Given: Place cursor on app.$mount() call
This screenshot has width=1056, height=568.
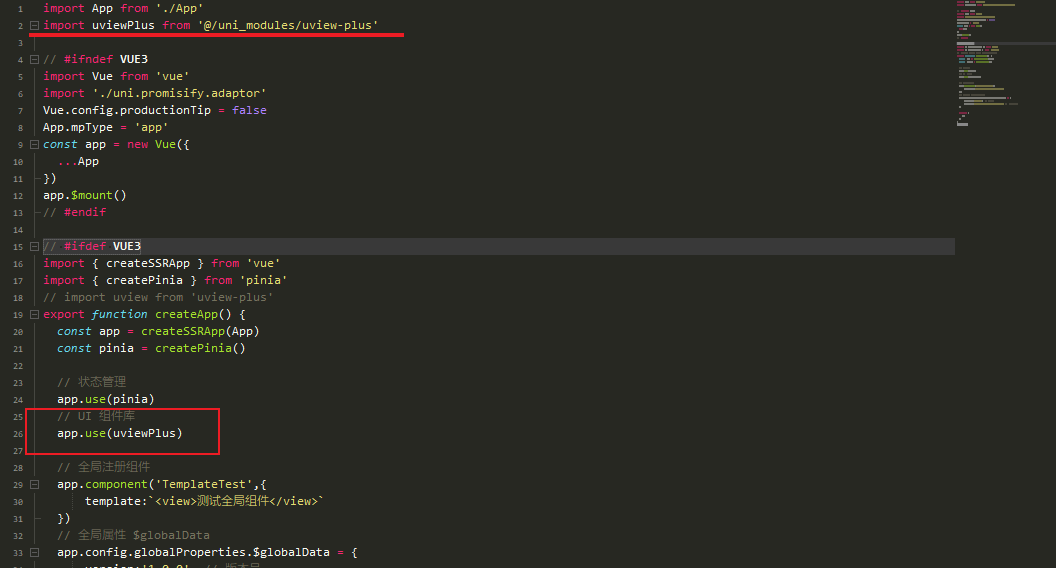Looking at the screenshot, I should [x=85, y=195].
